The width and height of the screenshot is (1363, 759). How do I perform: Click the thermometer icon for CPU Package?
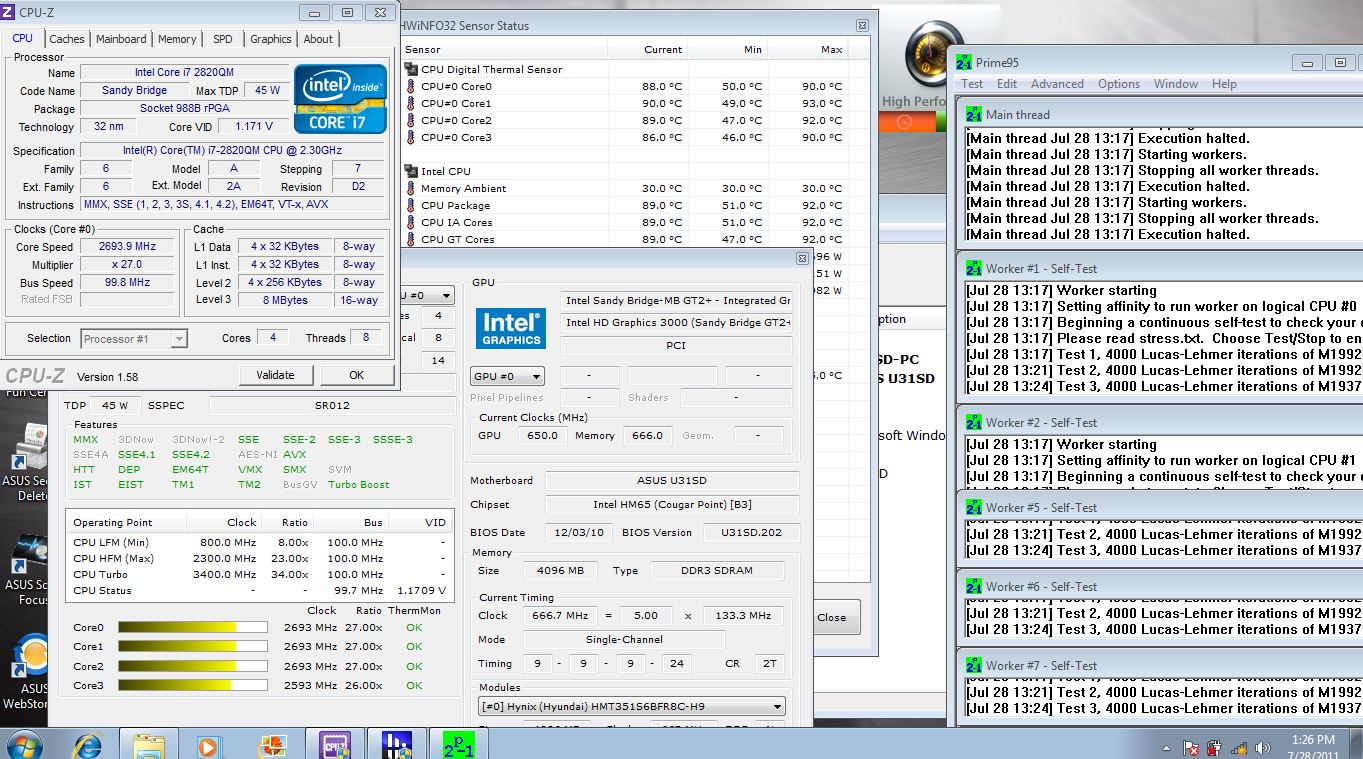pyautogui.click(x=411, y=205)
